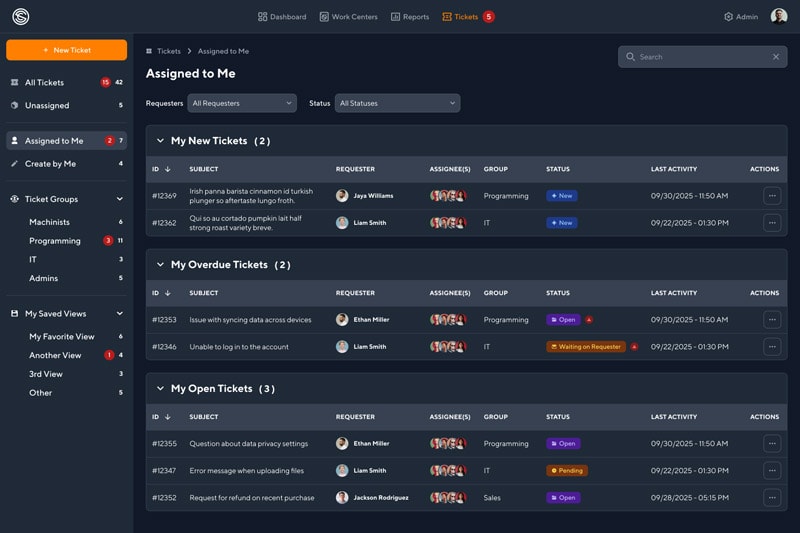Screen dimensions: 800x533
Task: Click the New Ticket button
Action: (66, 50)
